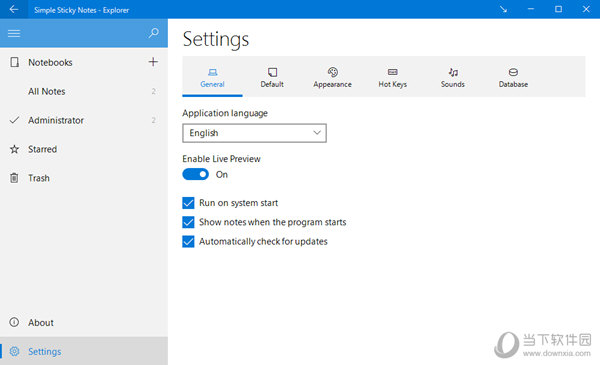This screenshot has height=365, width=600.
Task: Switch to the Default settings tab
Action: pyautogui.click(x=272, y=77)
